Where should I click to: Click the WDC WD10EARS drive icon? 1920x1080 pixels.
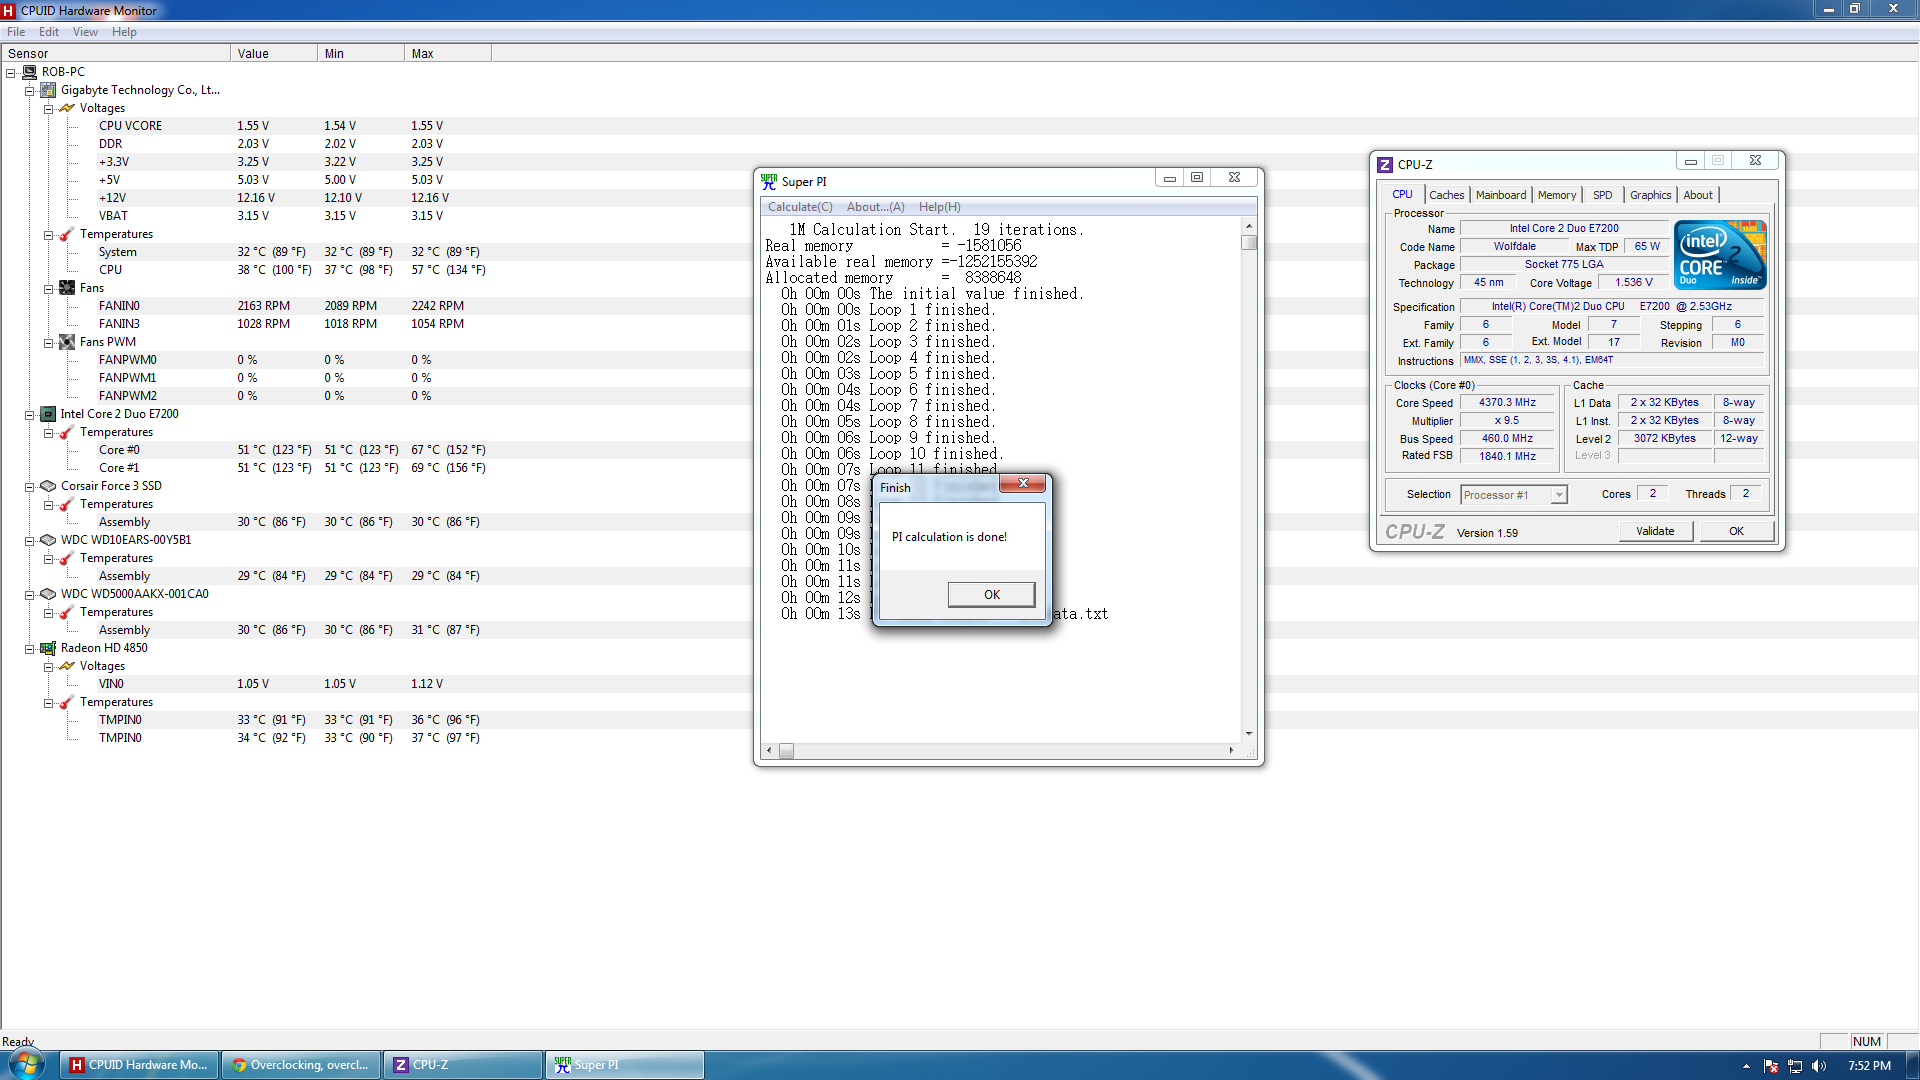coord(48,540)
